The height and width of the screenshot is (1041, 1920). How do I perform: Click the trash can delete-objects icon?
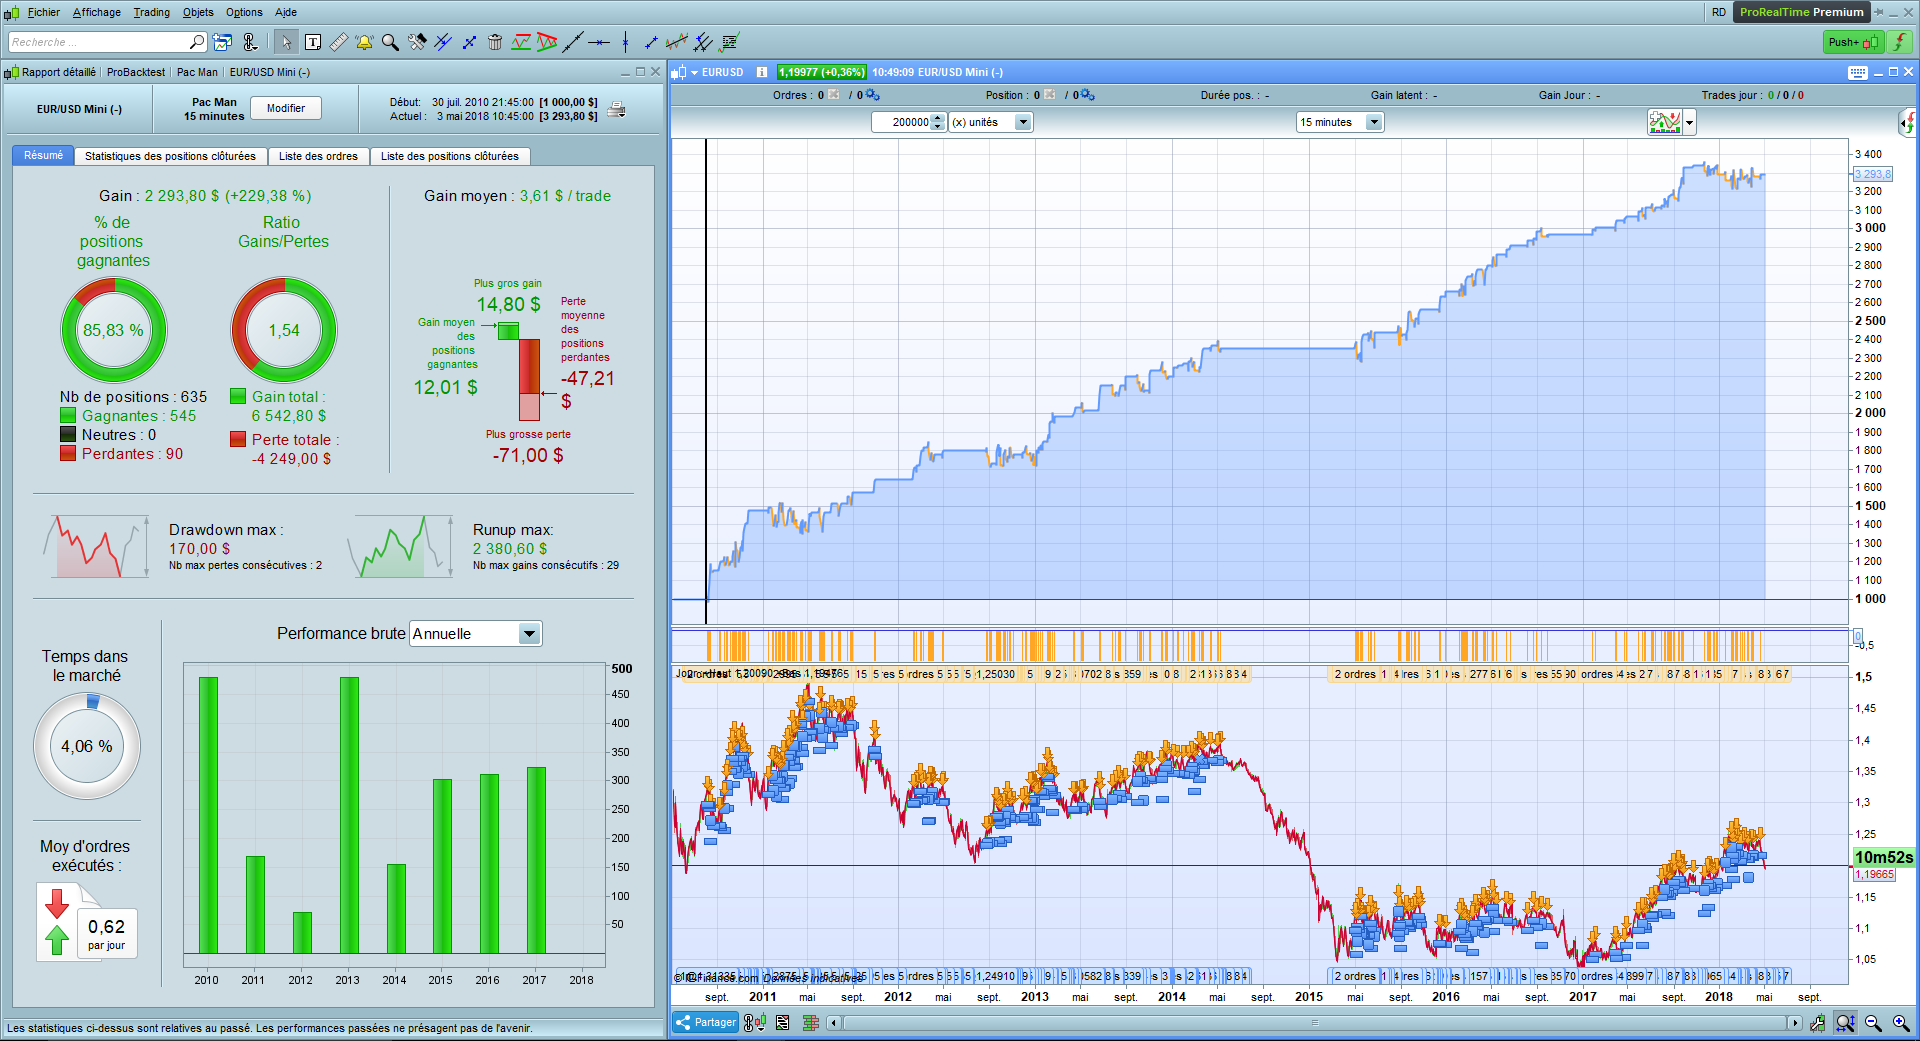pyautogui.click(x=495, y=42)
